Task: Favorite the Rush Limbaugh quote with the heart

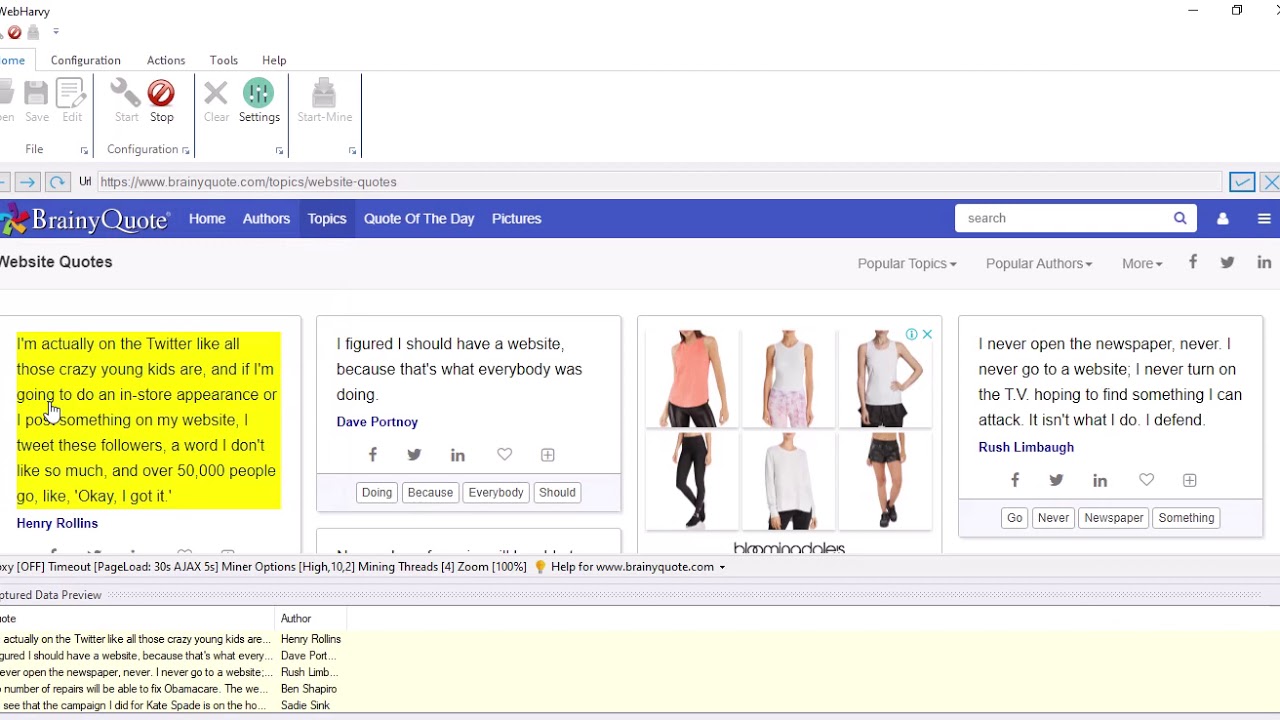Action: pyautogui.click(x=1146, y=481)
